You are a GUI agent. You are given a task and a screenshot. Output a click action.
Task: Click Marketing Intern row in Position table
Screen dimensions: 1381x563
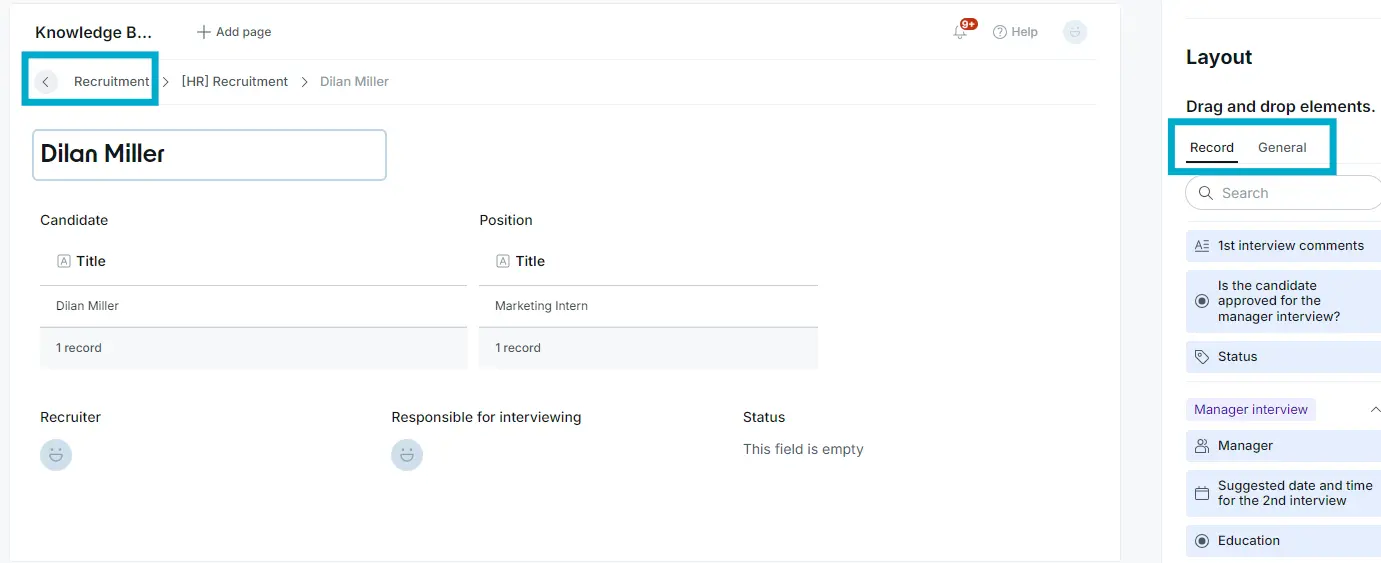[648, 306]
